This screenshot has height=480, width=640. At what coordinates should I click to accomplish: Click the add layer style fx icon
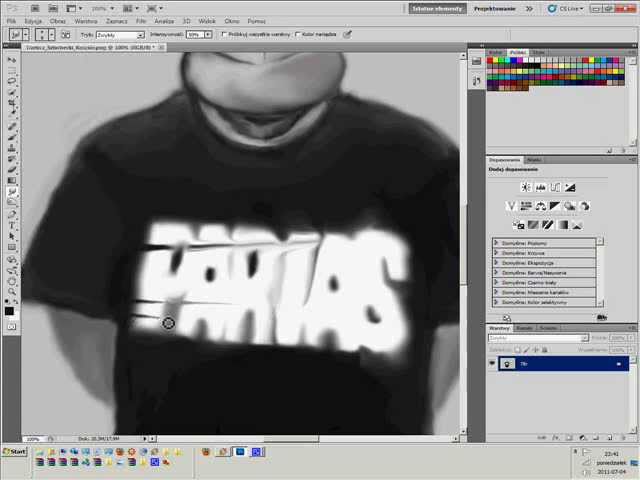click(x=556, y=438)
